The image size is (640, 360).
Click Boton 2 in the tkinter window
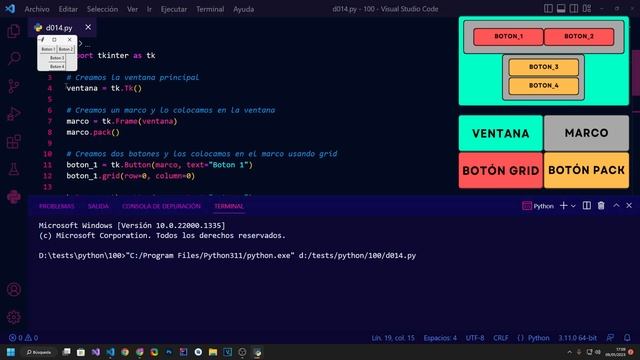[x=66, y=49]
